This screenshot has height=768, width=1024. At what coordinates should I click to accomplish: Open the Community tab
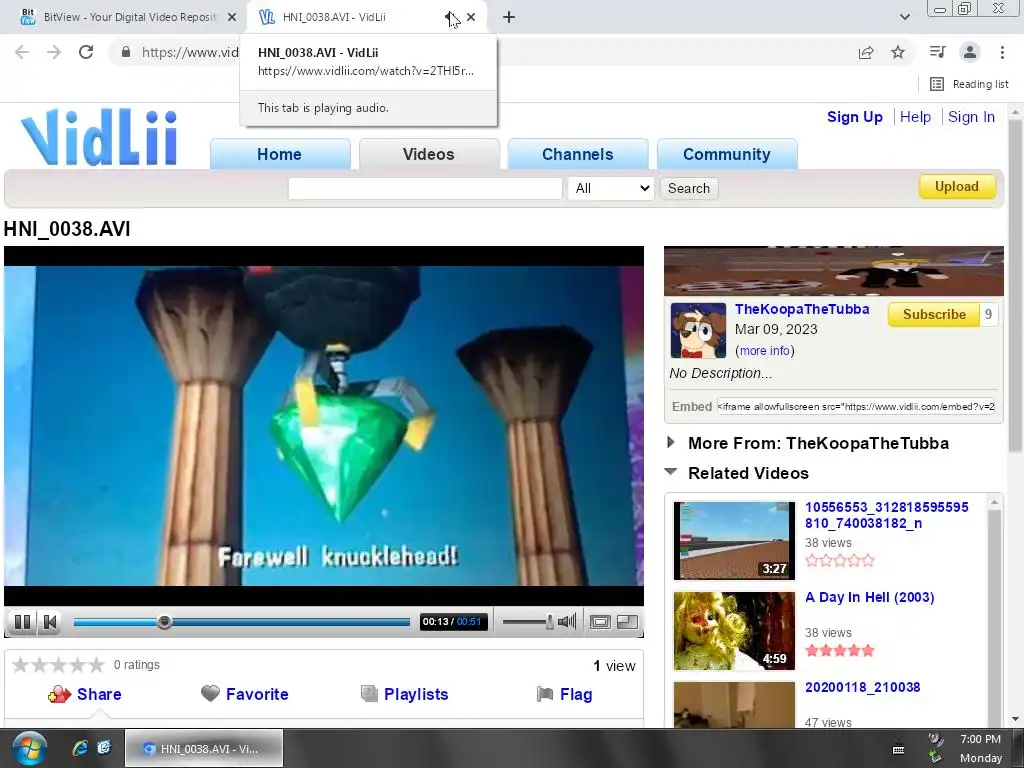[x=727, y=154]
